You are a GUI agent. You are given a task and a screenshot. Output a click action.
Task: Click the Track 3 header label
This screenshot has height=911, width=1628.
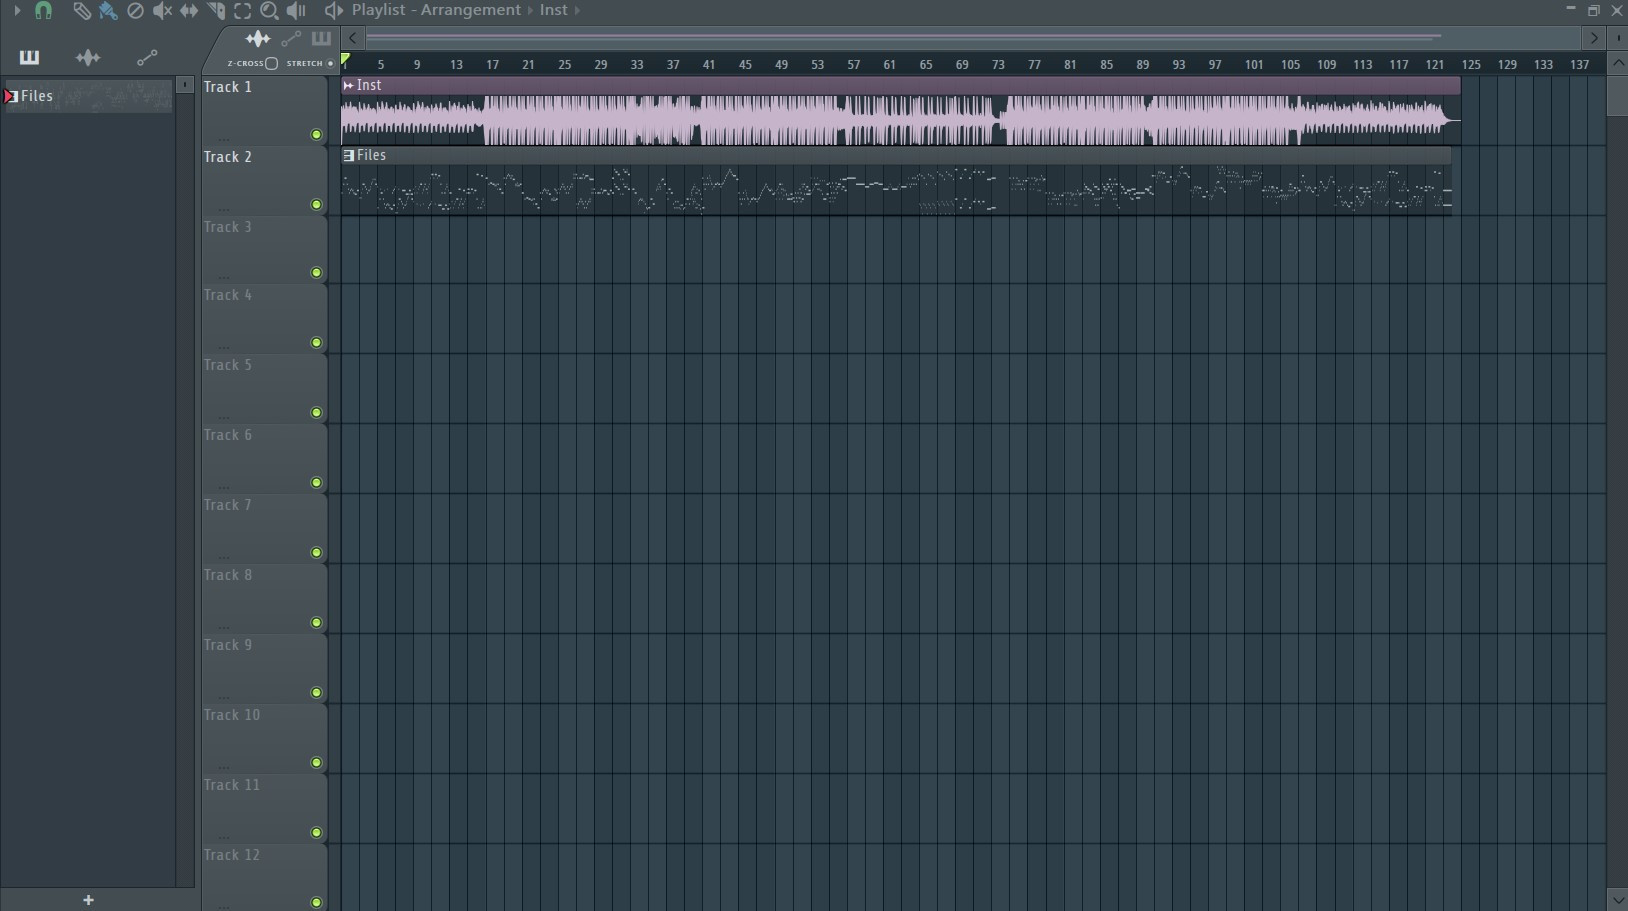[228, 227]
